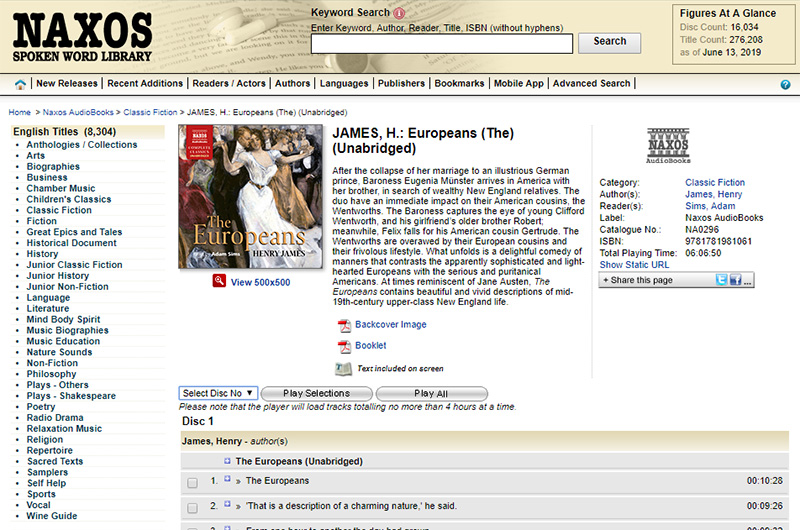
Task: Open the New Releases menu item
Action: tap(67, 84)
